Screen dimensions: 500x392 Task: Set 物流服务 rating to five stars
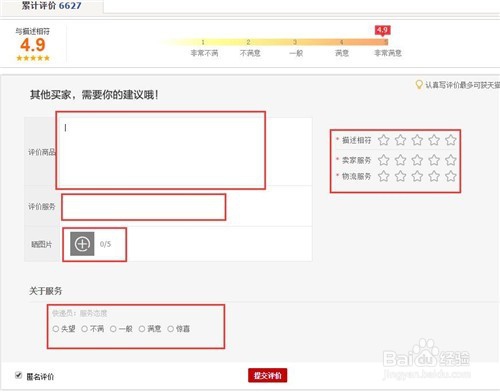click(x=451, y=176)
